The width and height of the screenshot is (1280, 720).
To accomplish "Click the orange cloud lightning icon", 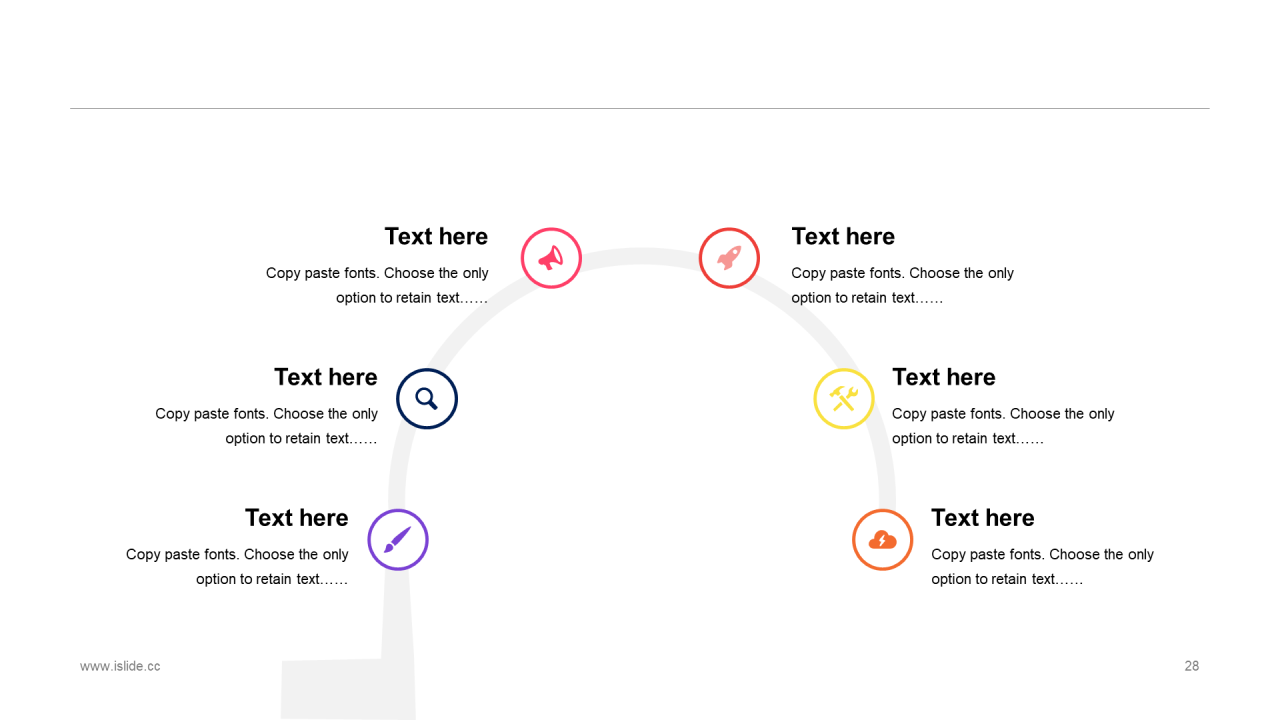I will point(883,540).
